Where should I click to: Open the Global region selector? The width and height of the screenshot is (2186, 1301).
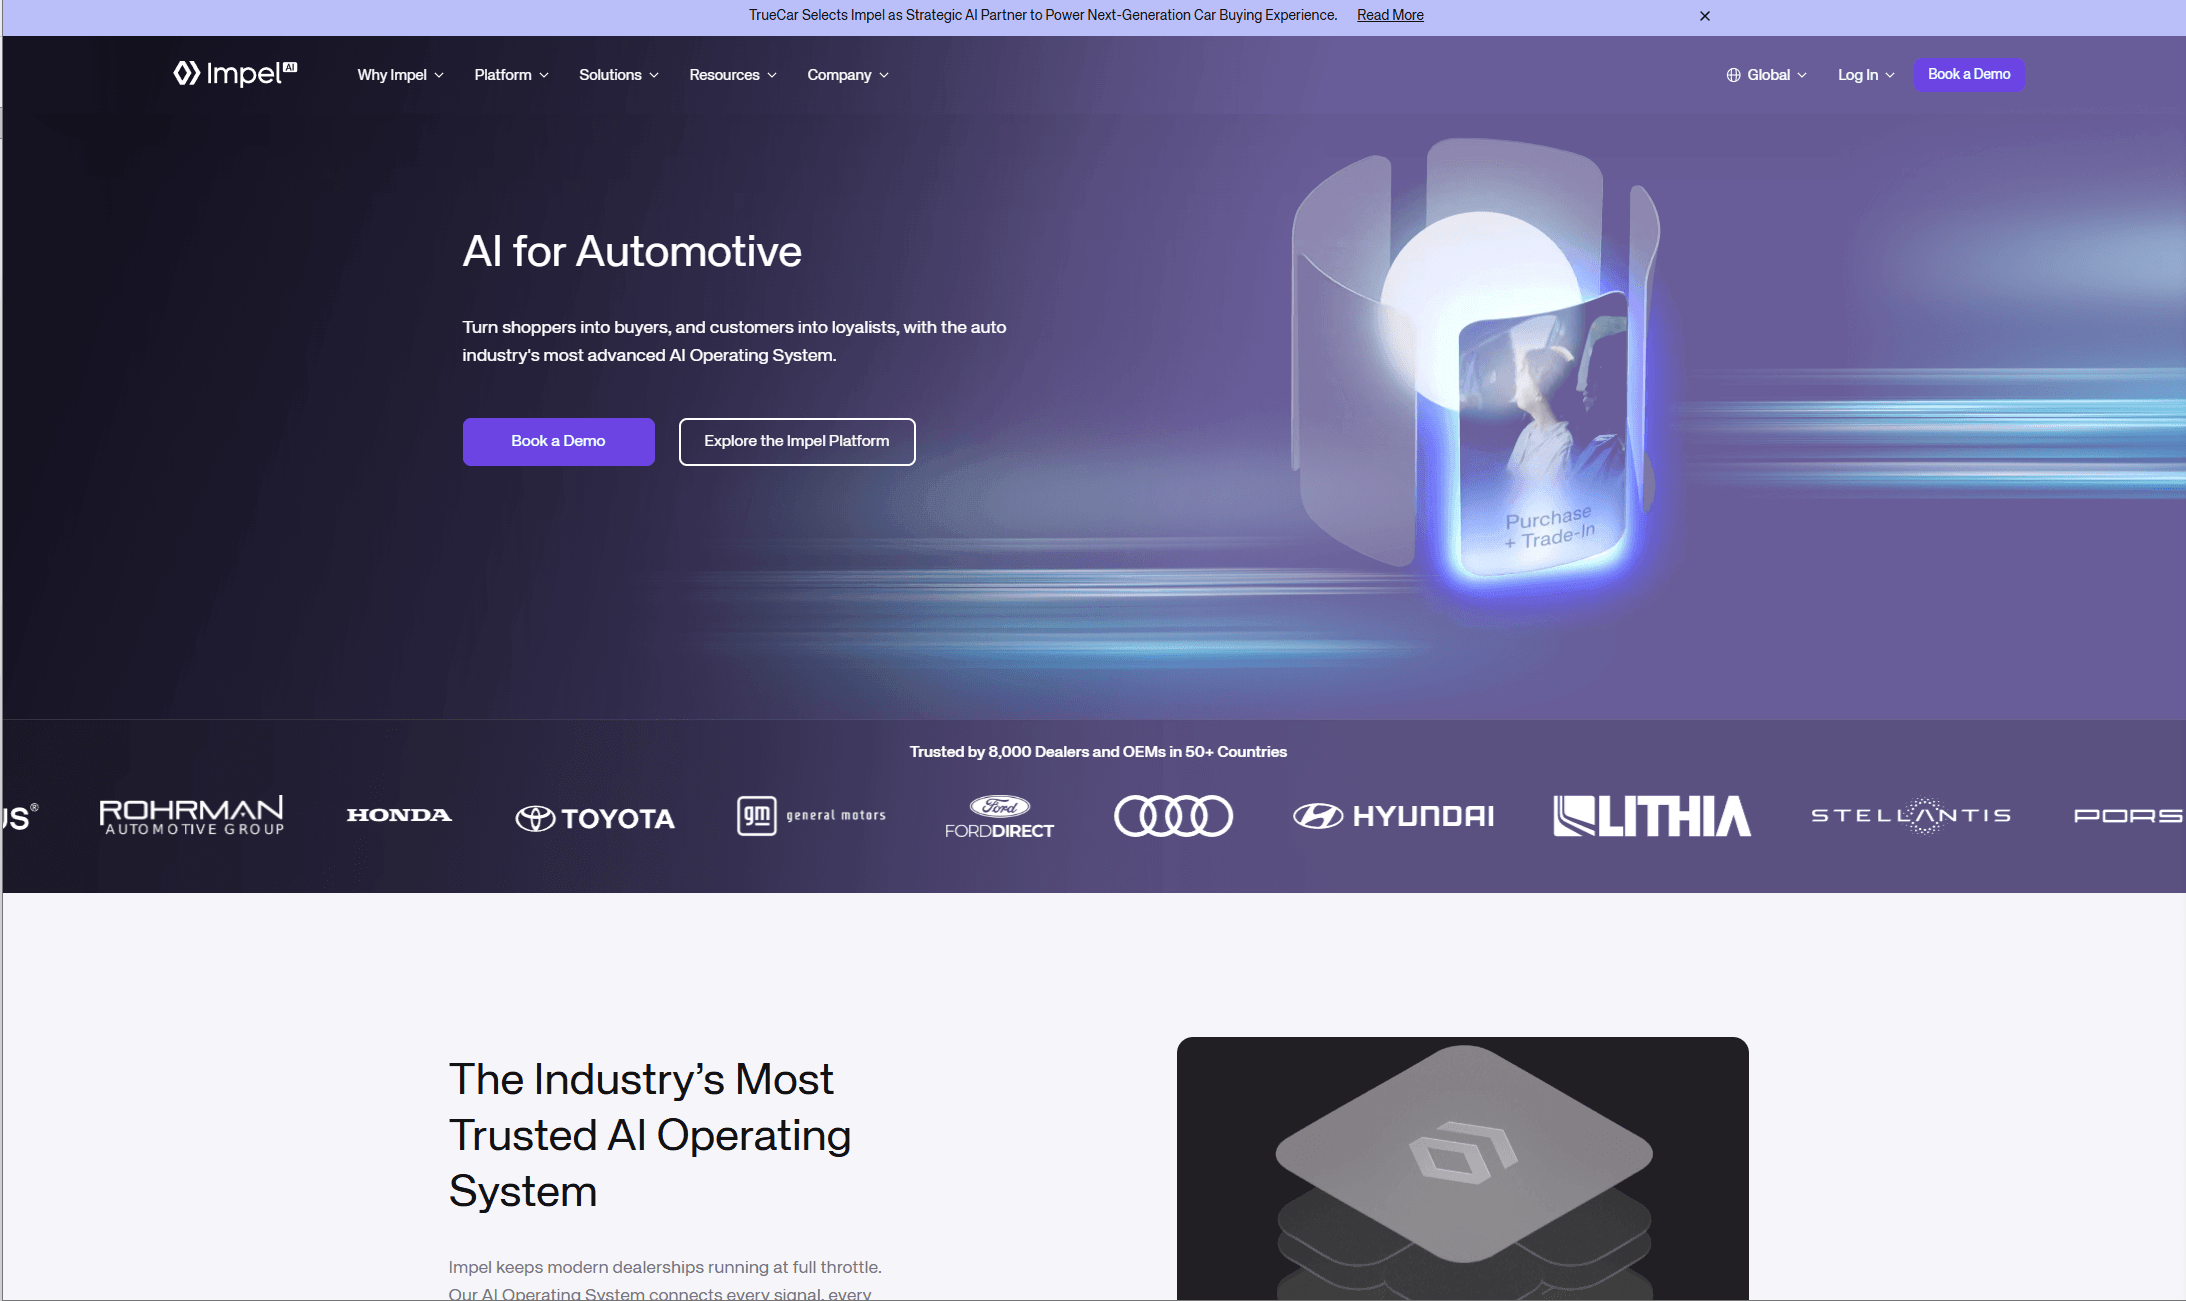(1767, 75)
